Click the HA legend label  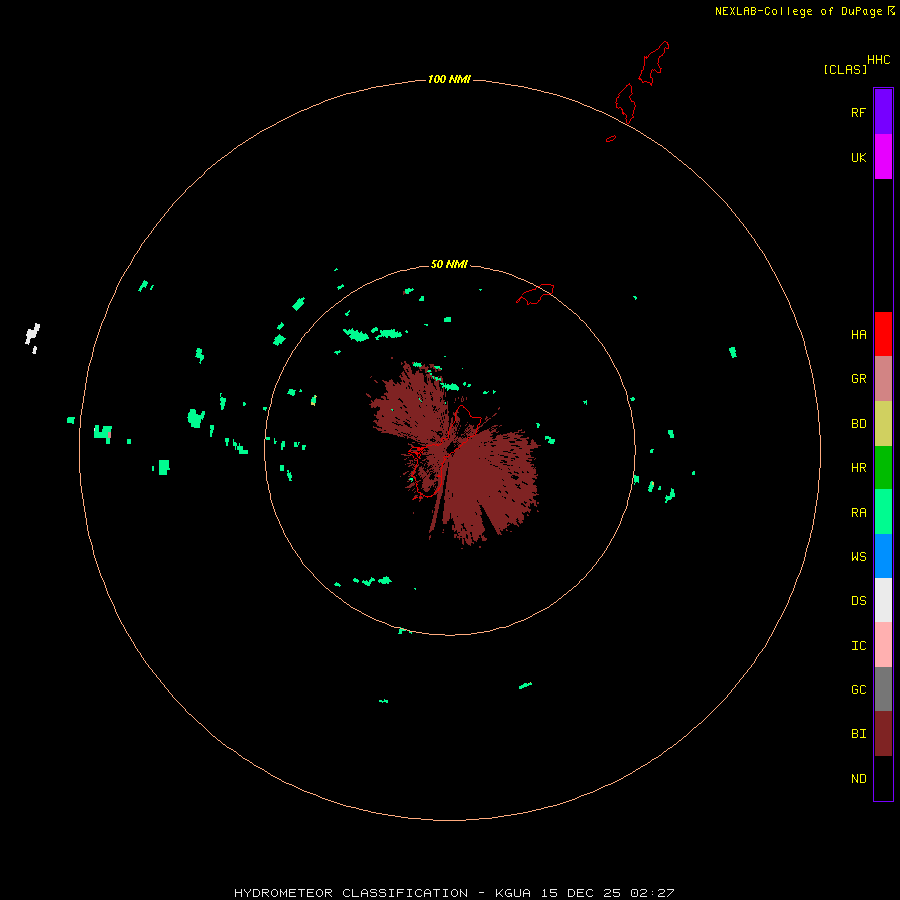point(858,335)
